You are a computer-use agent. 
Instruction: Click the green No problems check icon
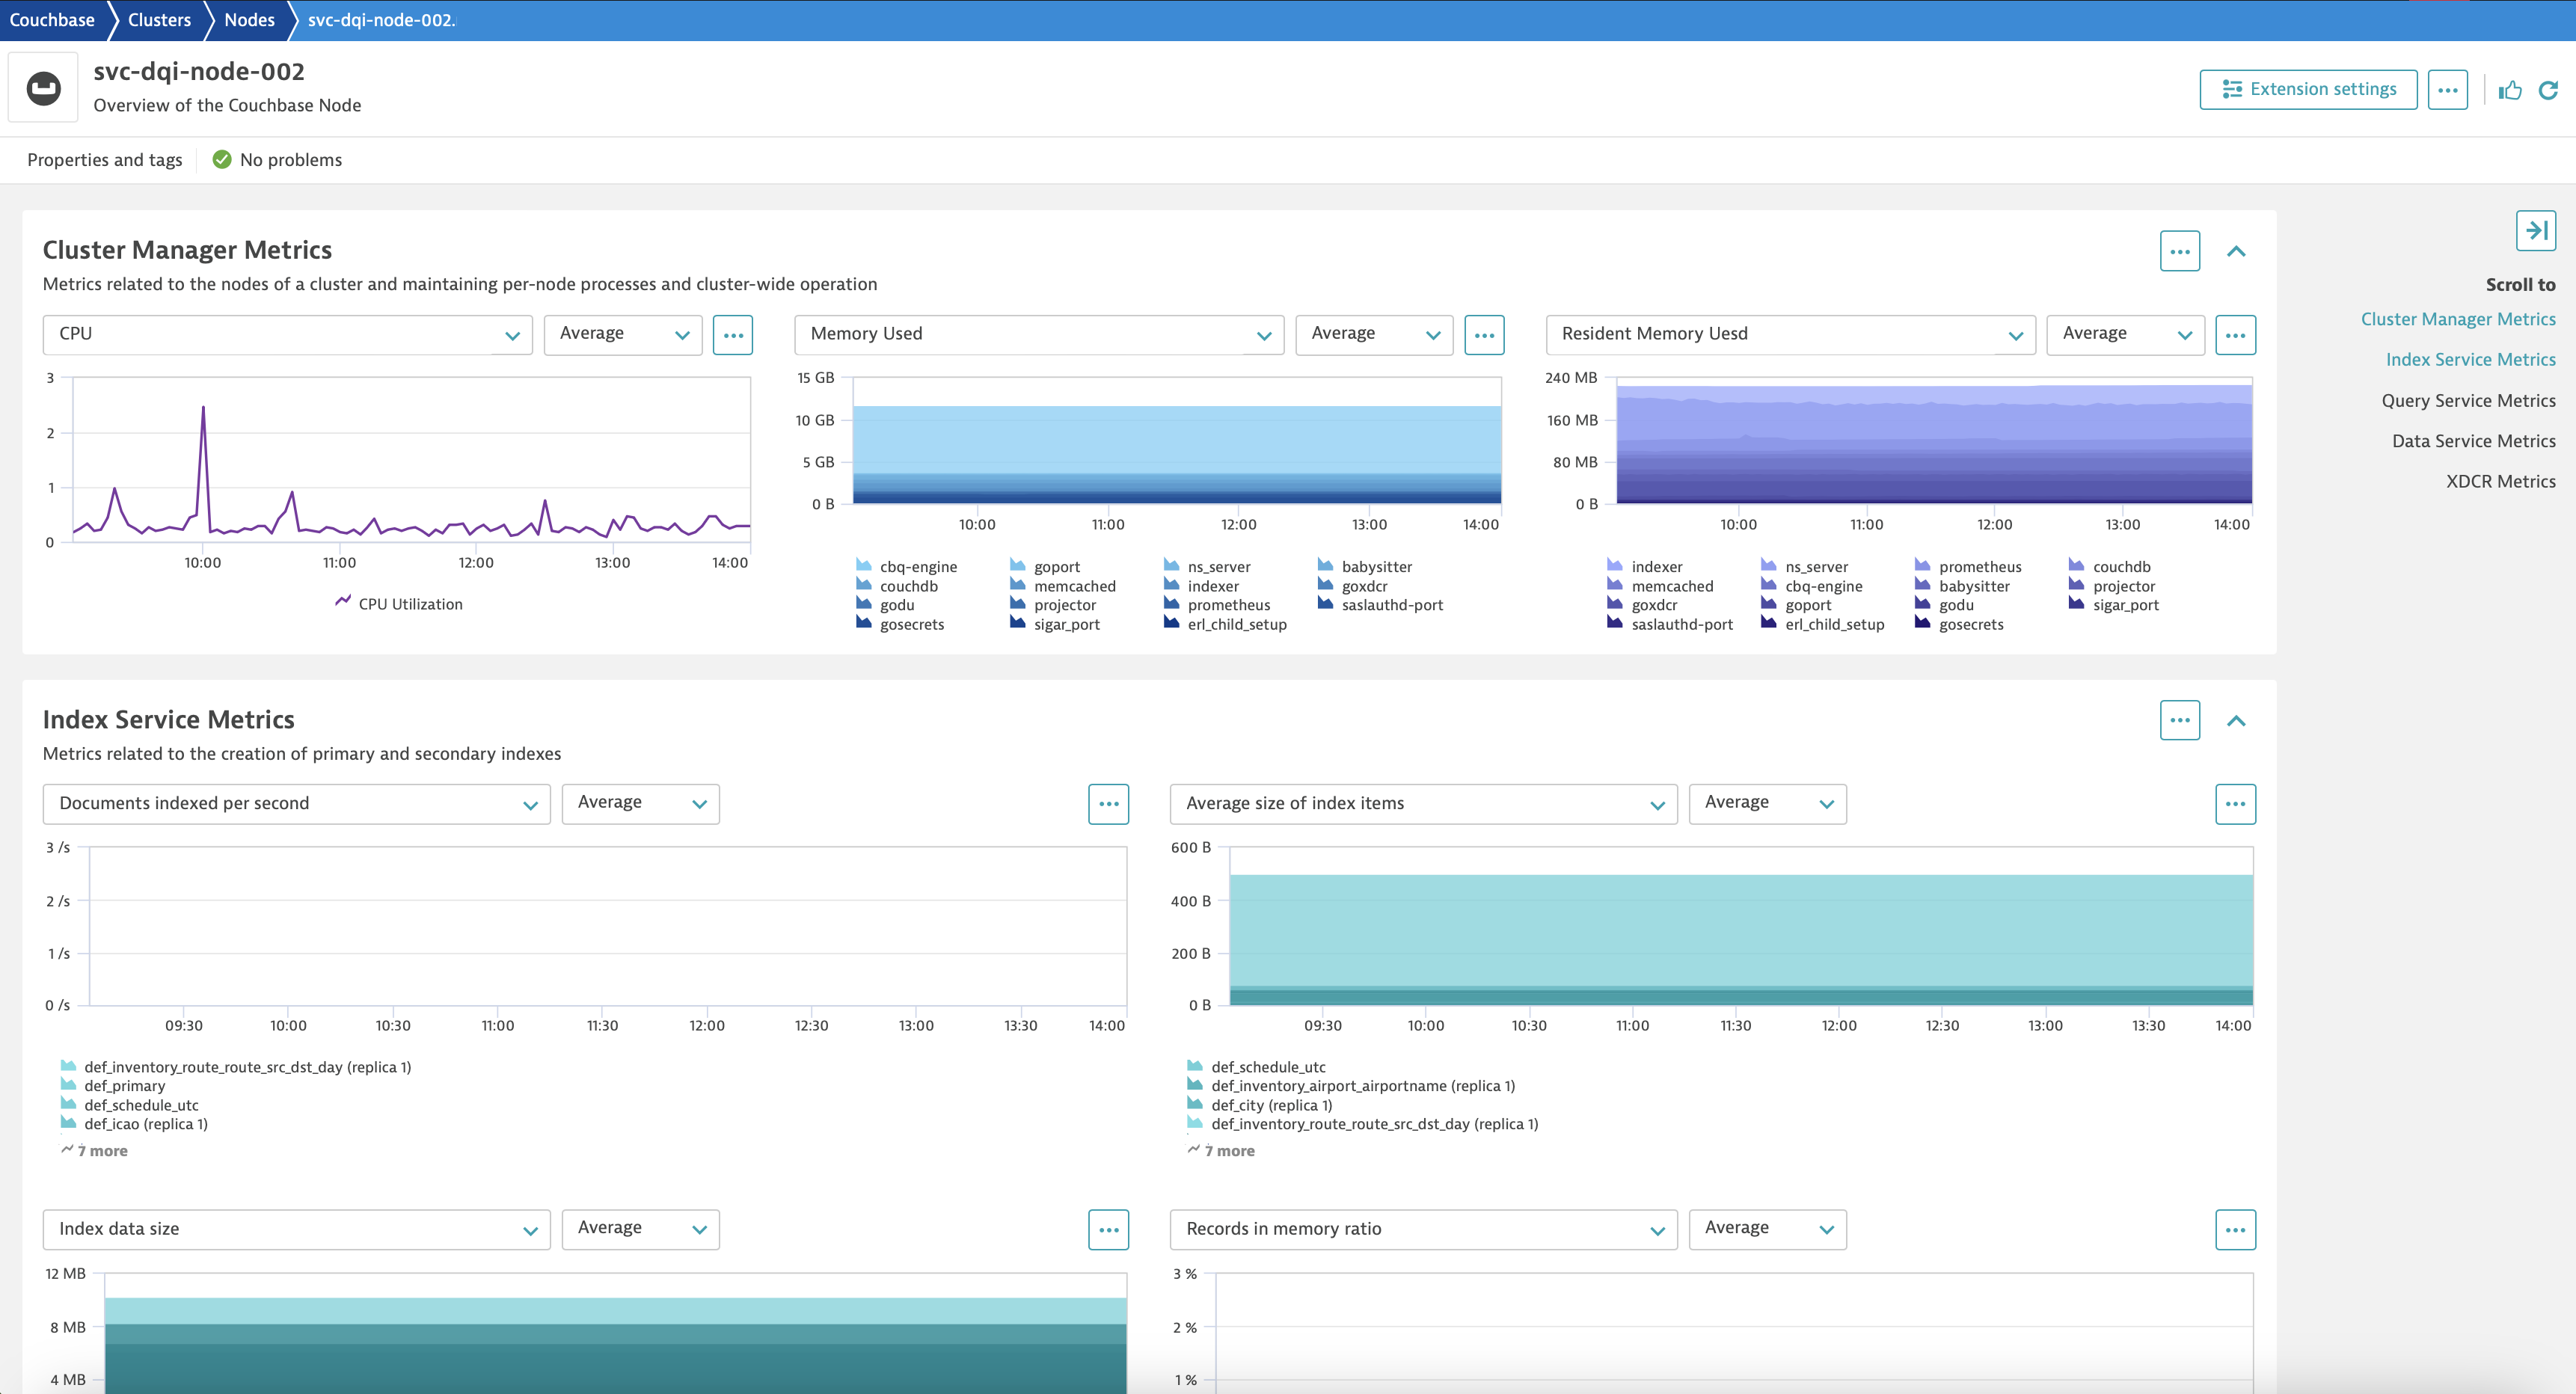click(222, 160)
